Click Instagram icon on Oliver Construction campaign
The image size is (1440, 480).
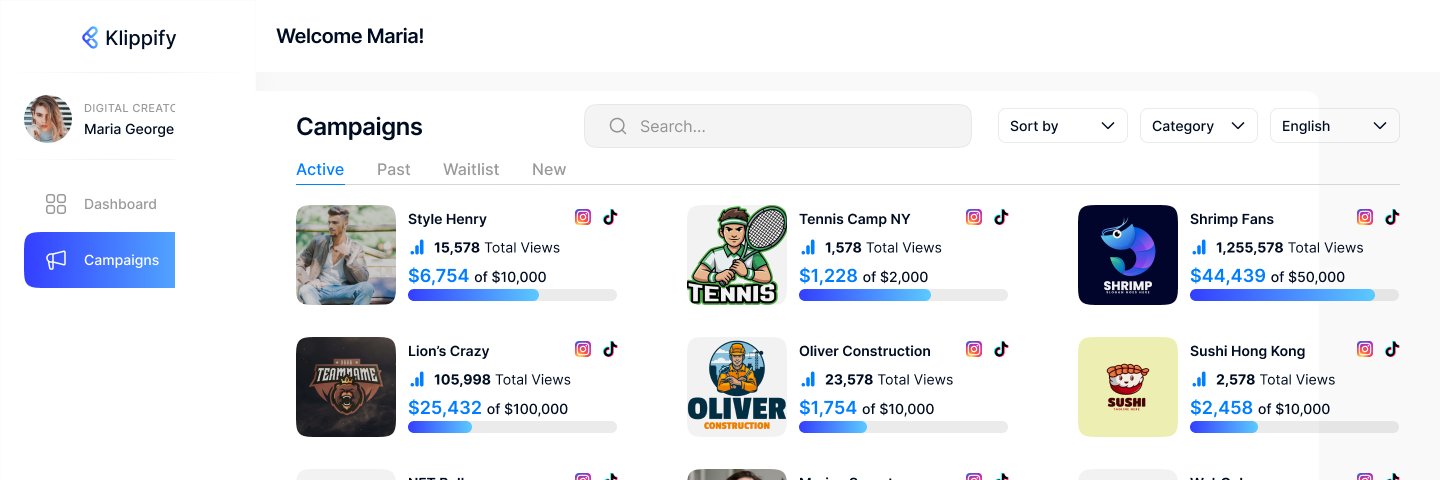(974, 349)
